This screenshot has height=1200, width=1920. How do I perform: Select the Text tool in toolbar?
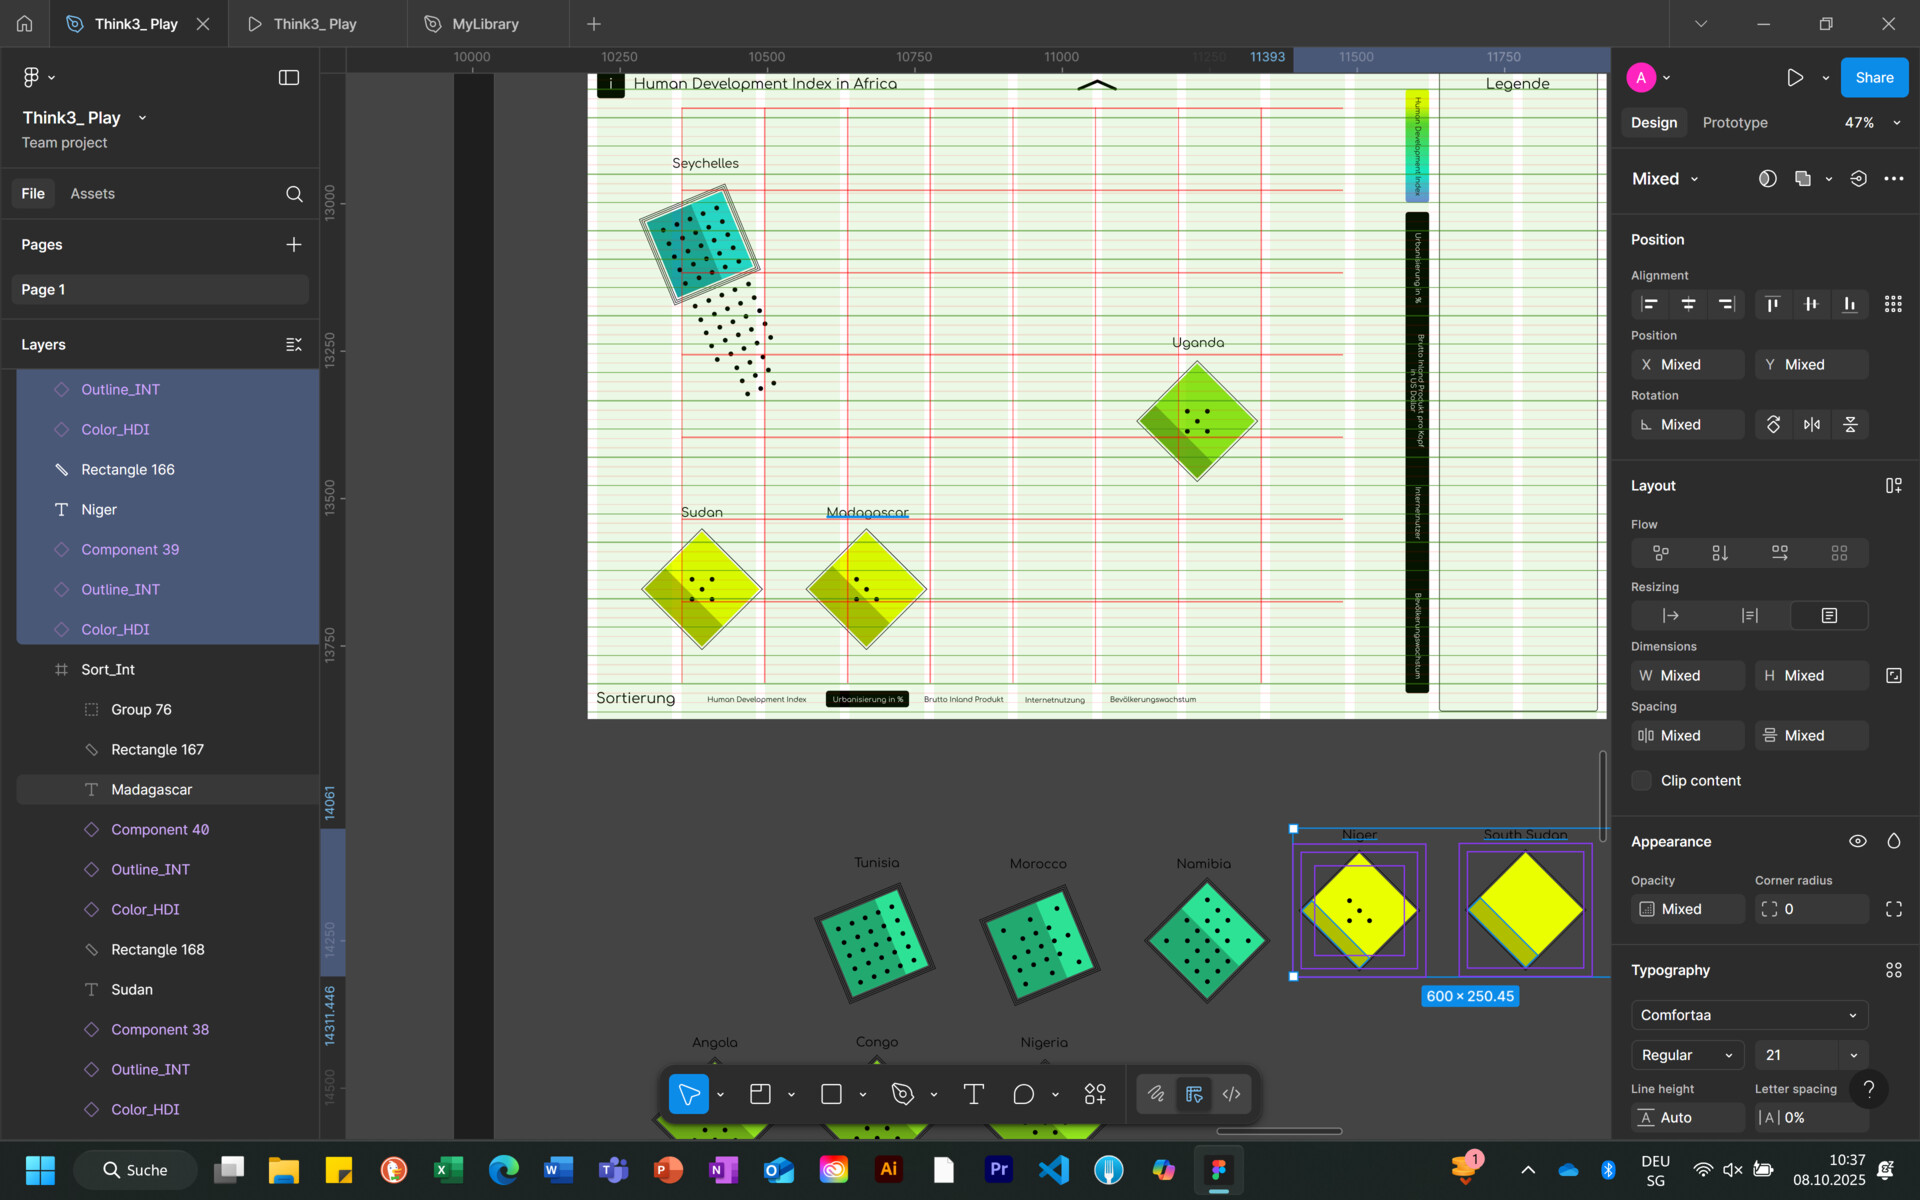[x=973, y=1094]
